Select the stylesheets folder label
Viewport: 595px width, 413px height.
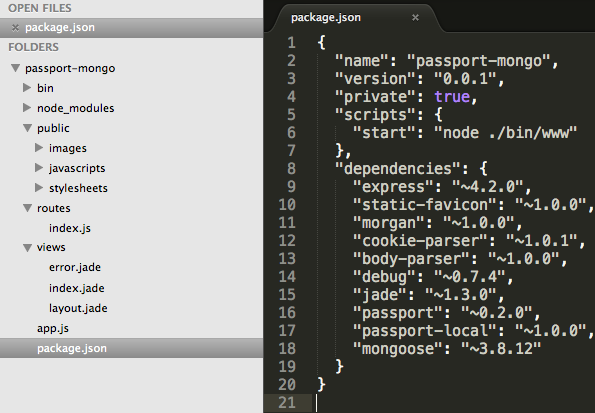coord(78,188)
